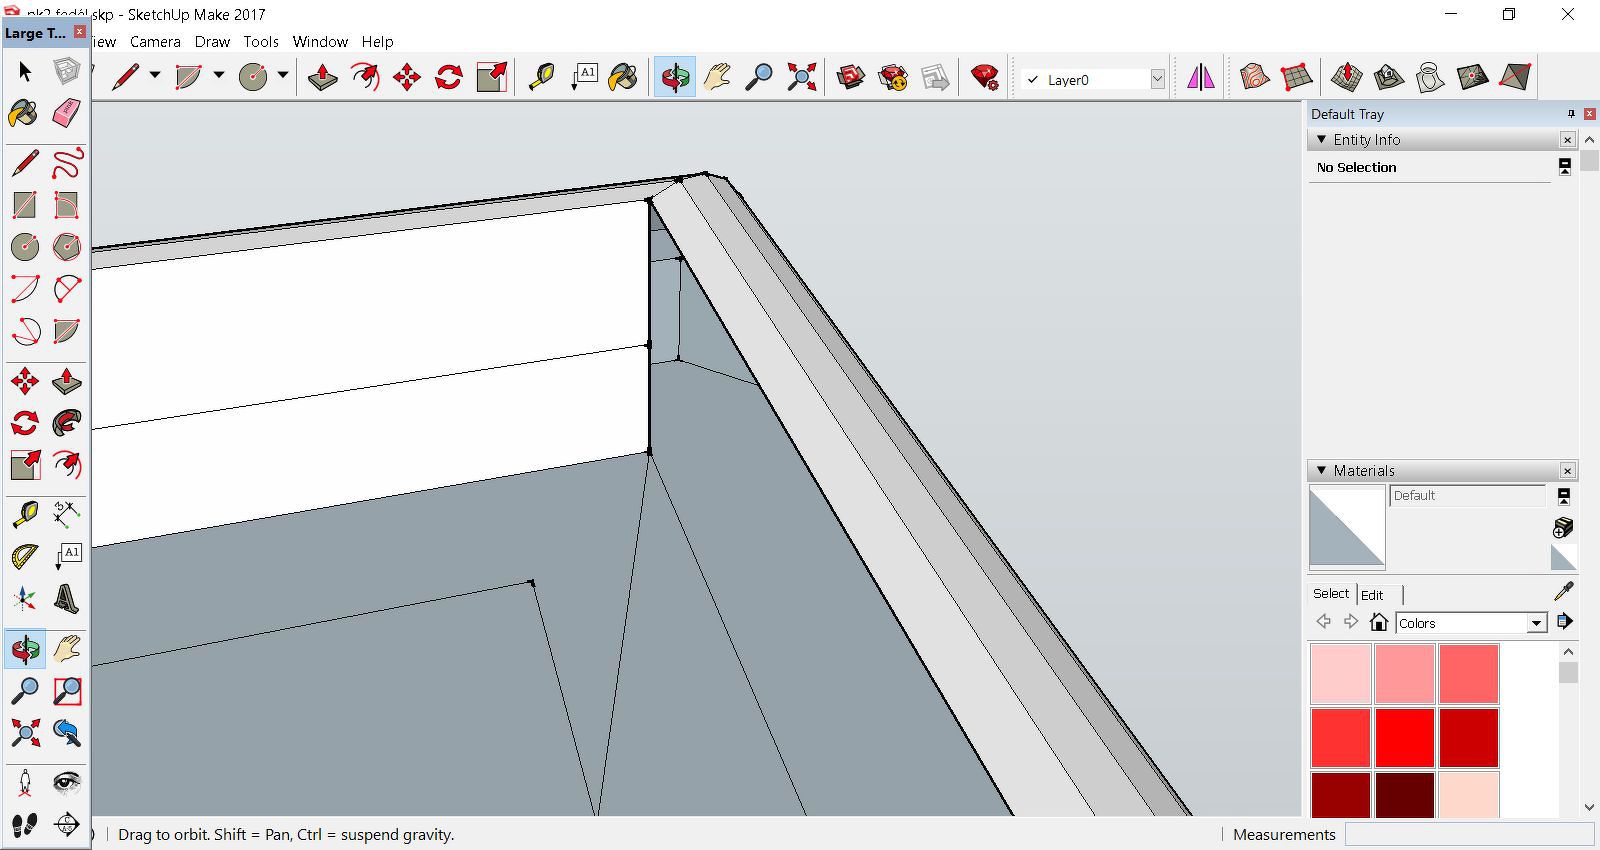Click the Create Material button

(1564, 527)
